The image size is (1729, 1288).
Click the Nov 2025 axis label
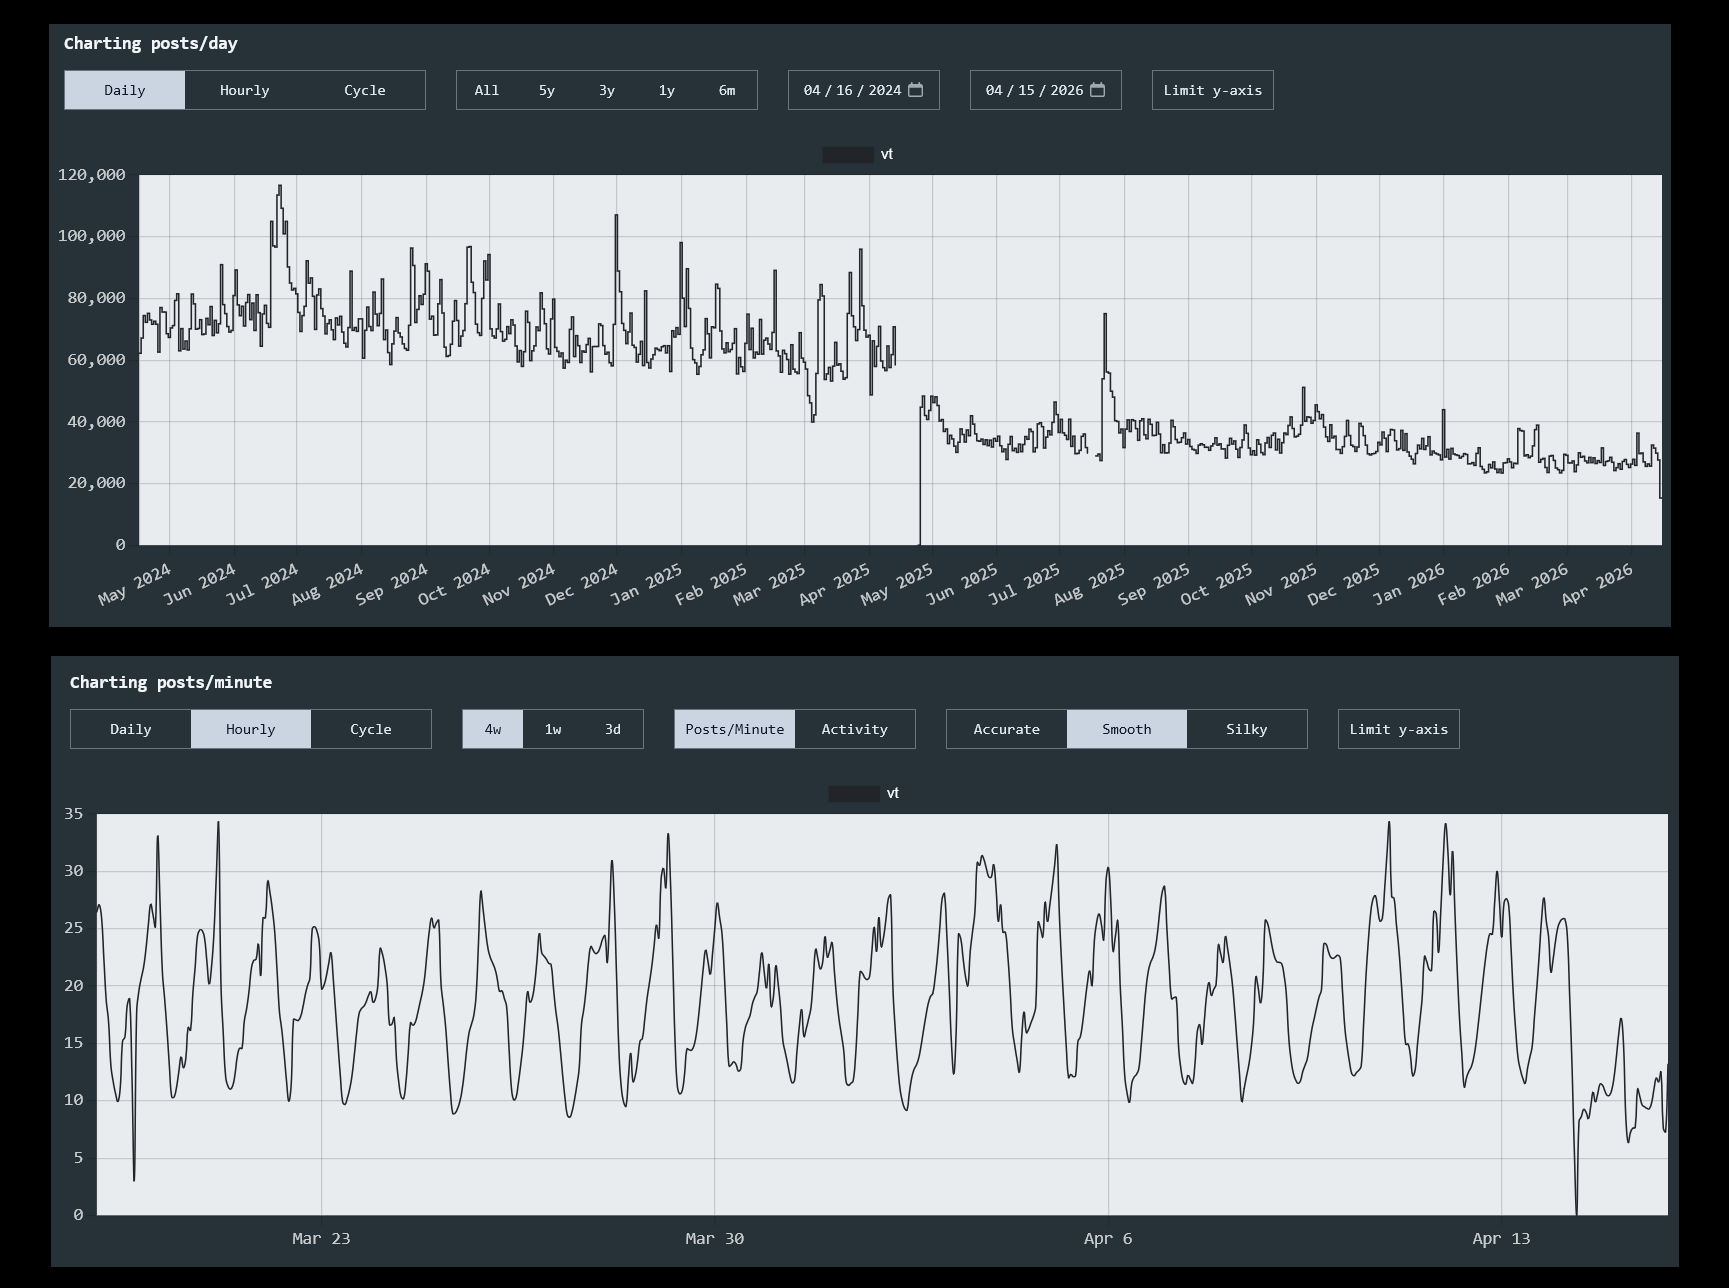pos(1282,584)
